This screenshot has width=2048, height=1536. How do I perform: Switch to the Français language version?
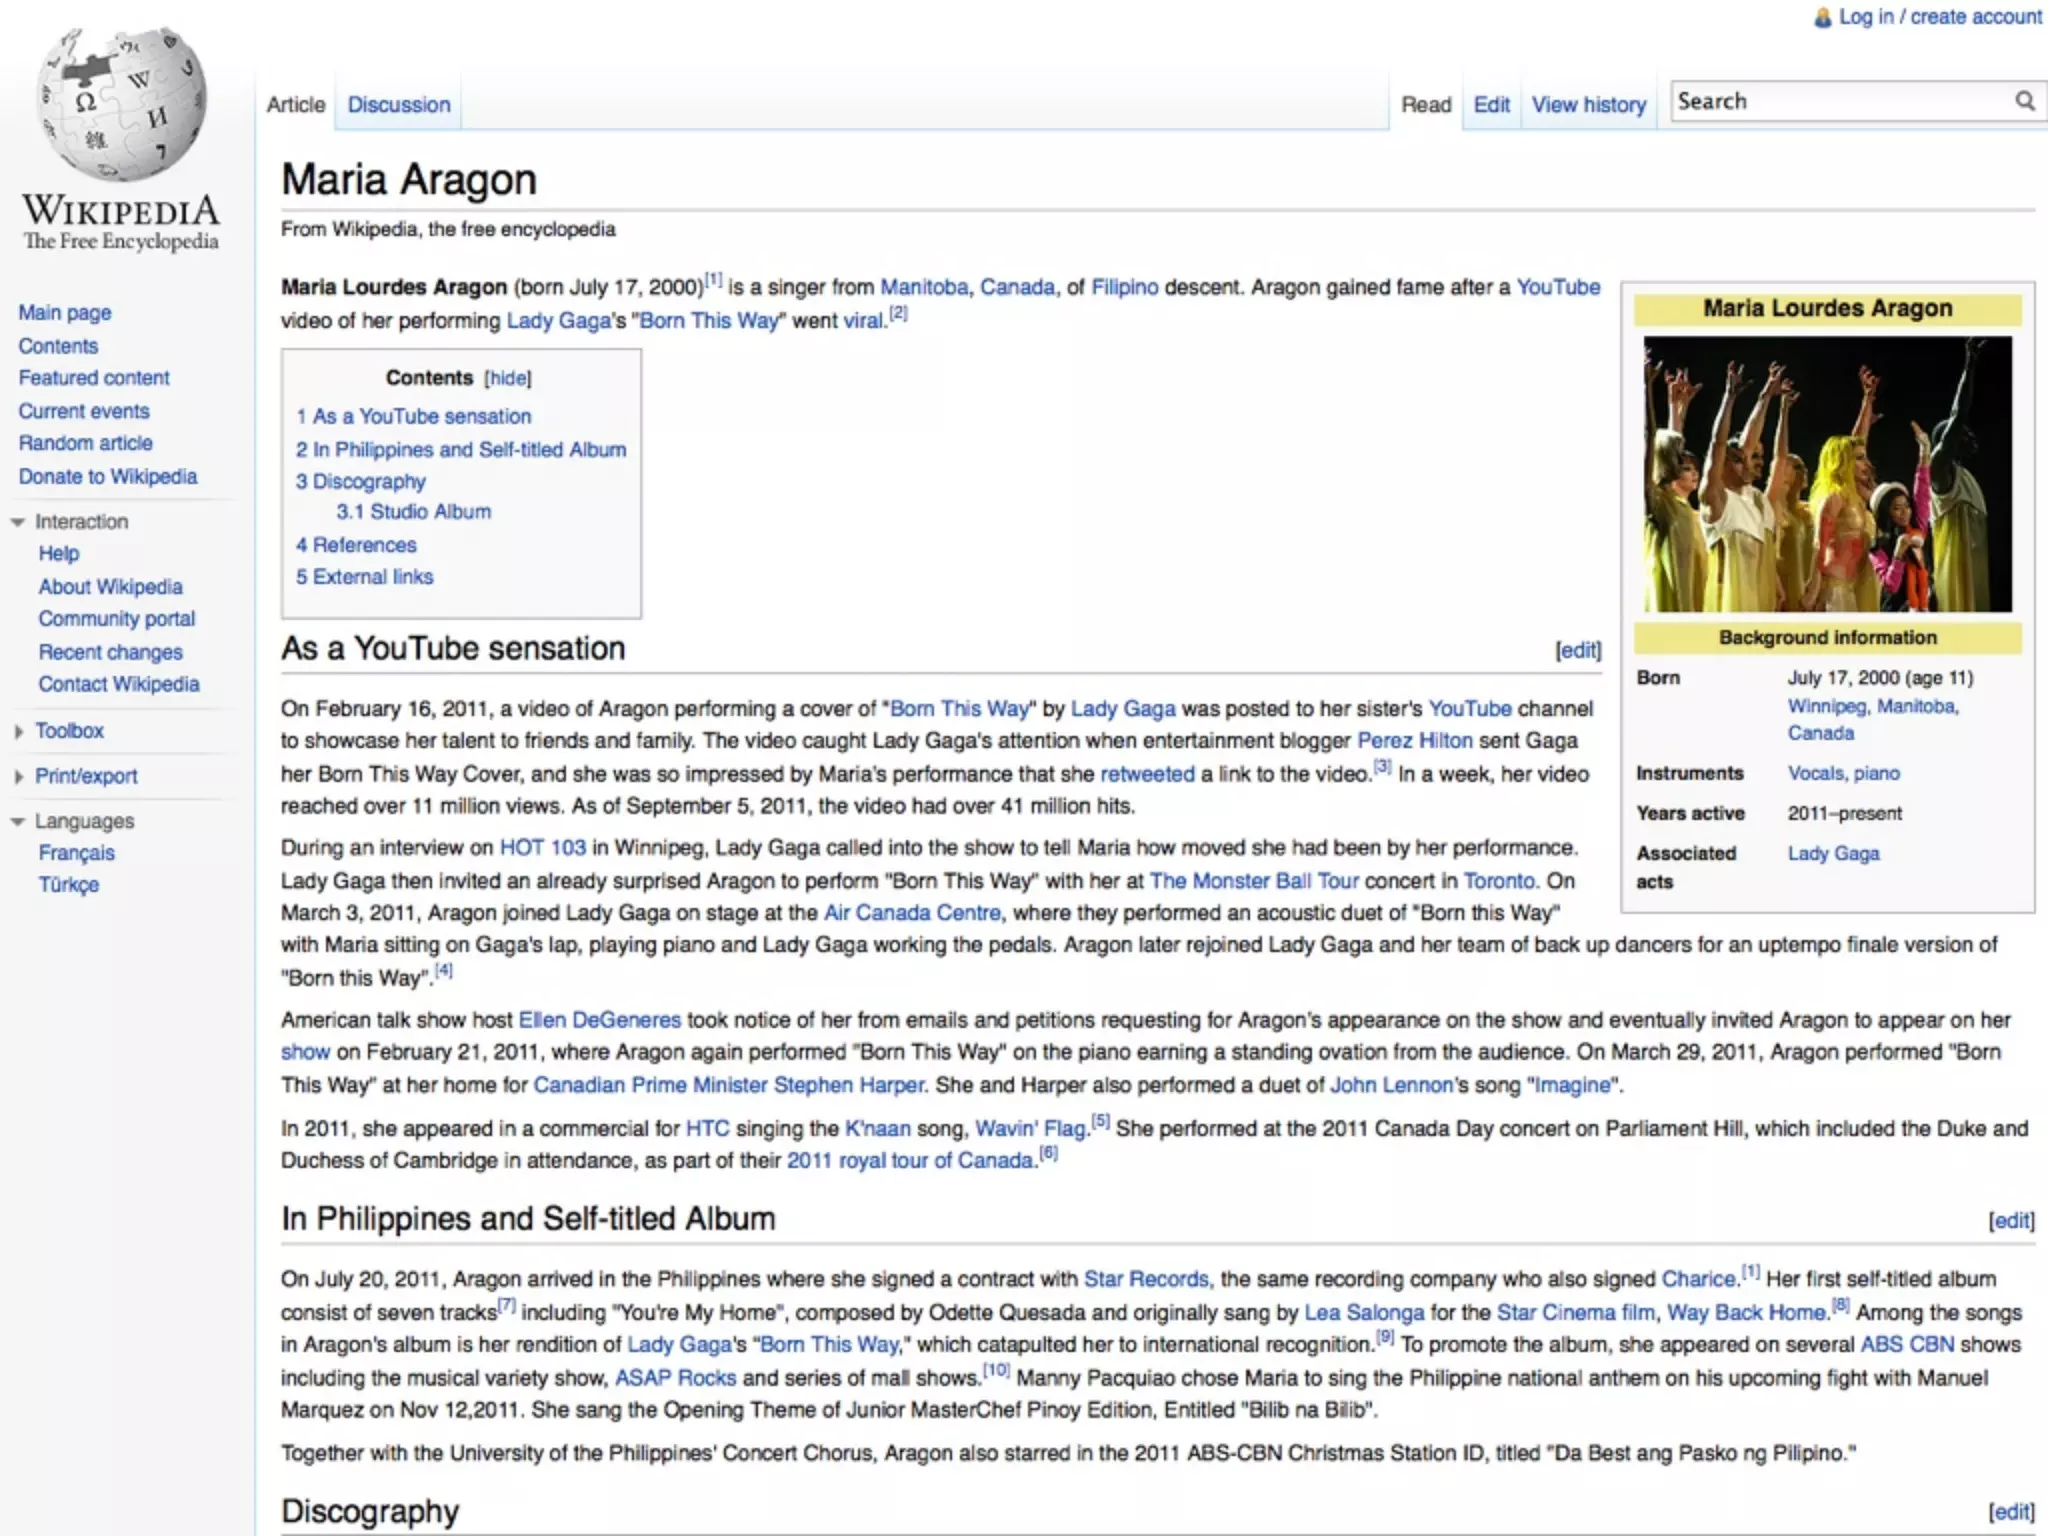click(x=76, y=853)
